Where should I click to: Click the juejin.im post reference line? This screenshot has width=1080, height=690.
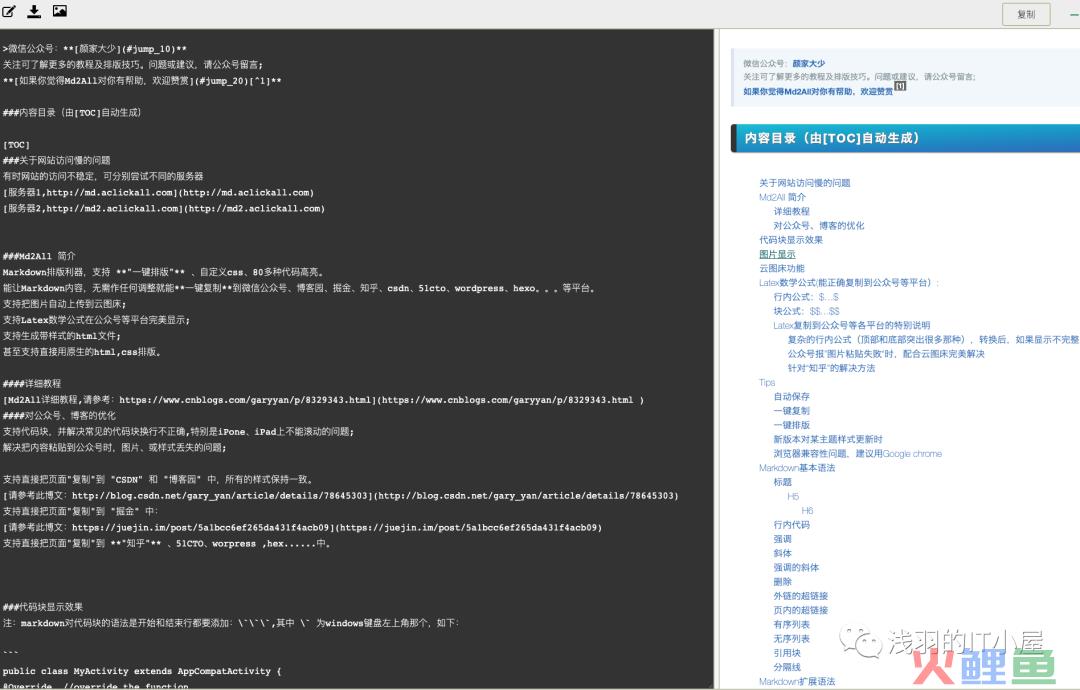[x=302, y=527]
